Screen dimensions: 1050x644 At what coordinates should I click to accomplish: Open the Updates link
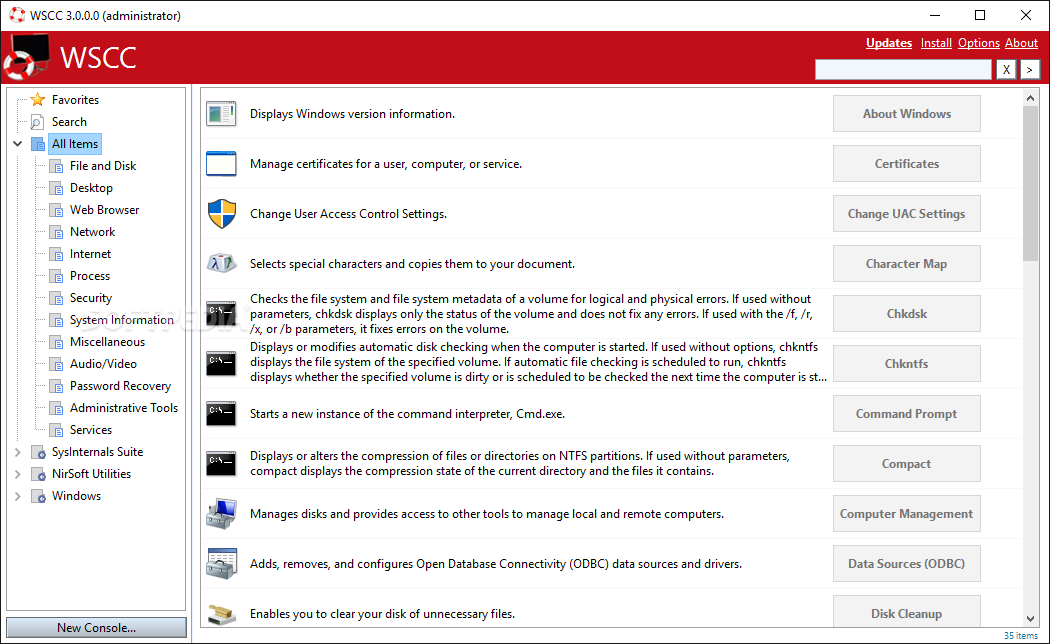coord(889,43)
